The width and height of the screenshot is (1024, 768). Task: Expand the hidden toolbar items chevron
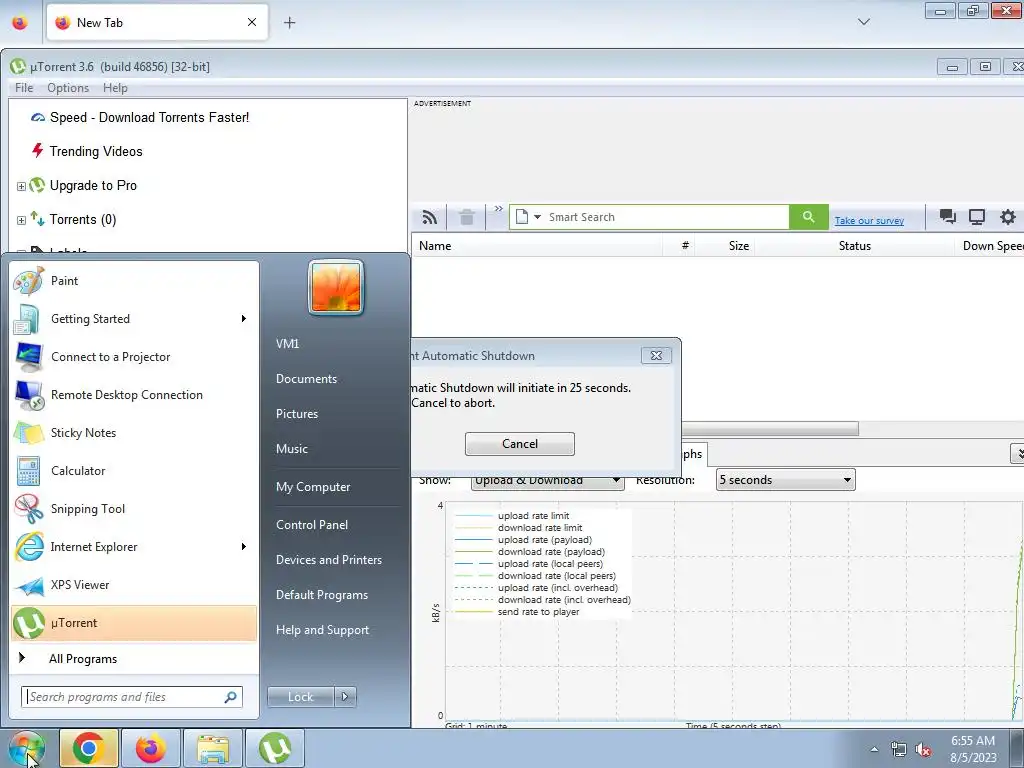(498, 209)
